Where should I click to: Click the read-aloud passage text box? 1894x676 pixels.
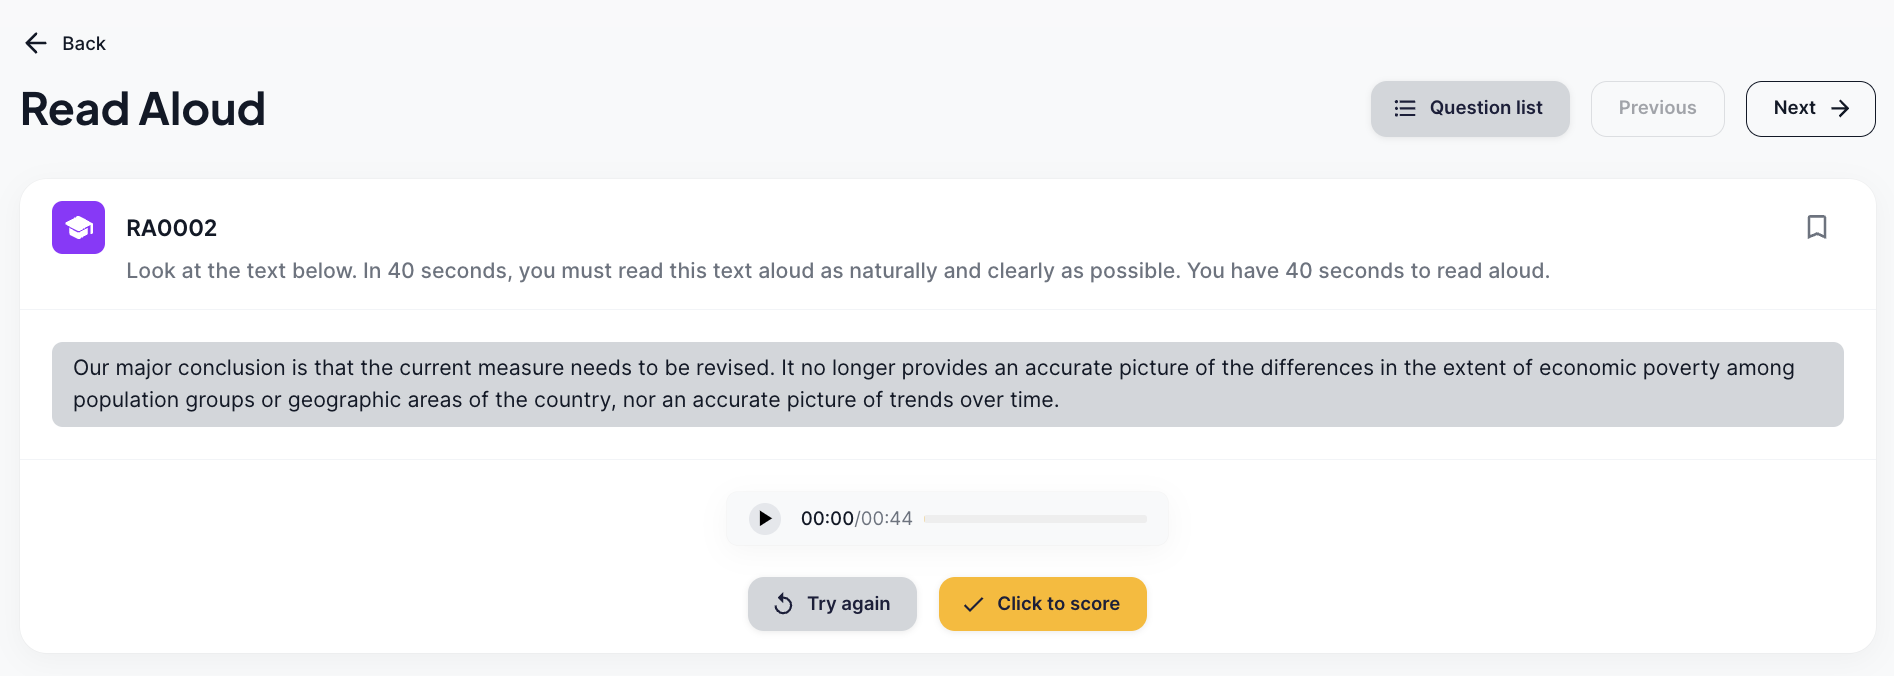click(947, 384)
